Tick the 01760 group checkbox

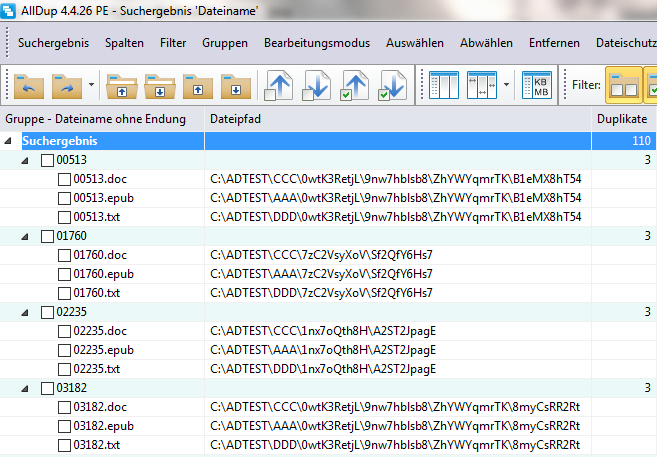pyautogui.click(x=47, y=236)
